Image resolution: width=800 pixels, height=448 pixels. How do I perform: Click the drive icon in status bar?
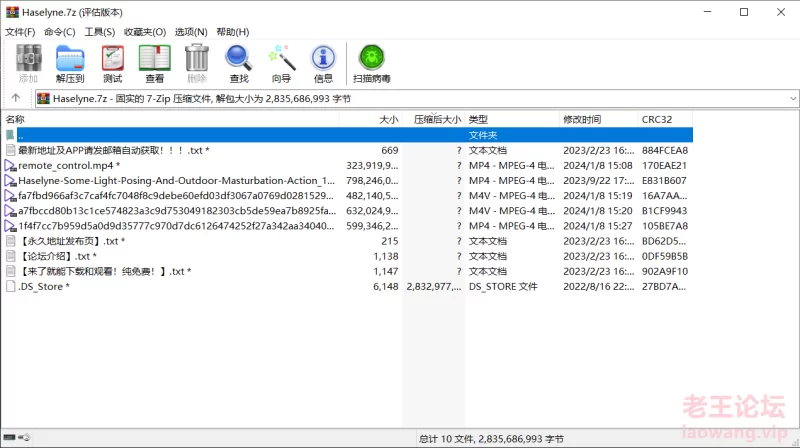click(x=10, y=437)
